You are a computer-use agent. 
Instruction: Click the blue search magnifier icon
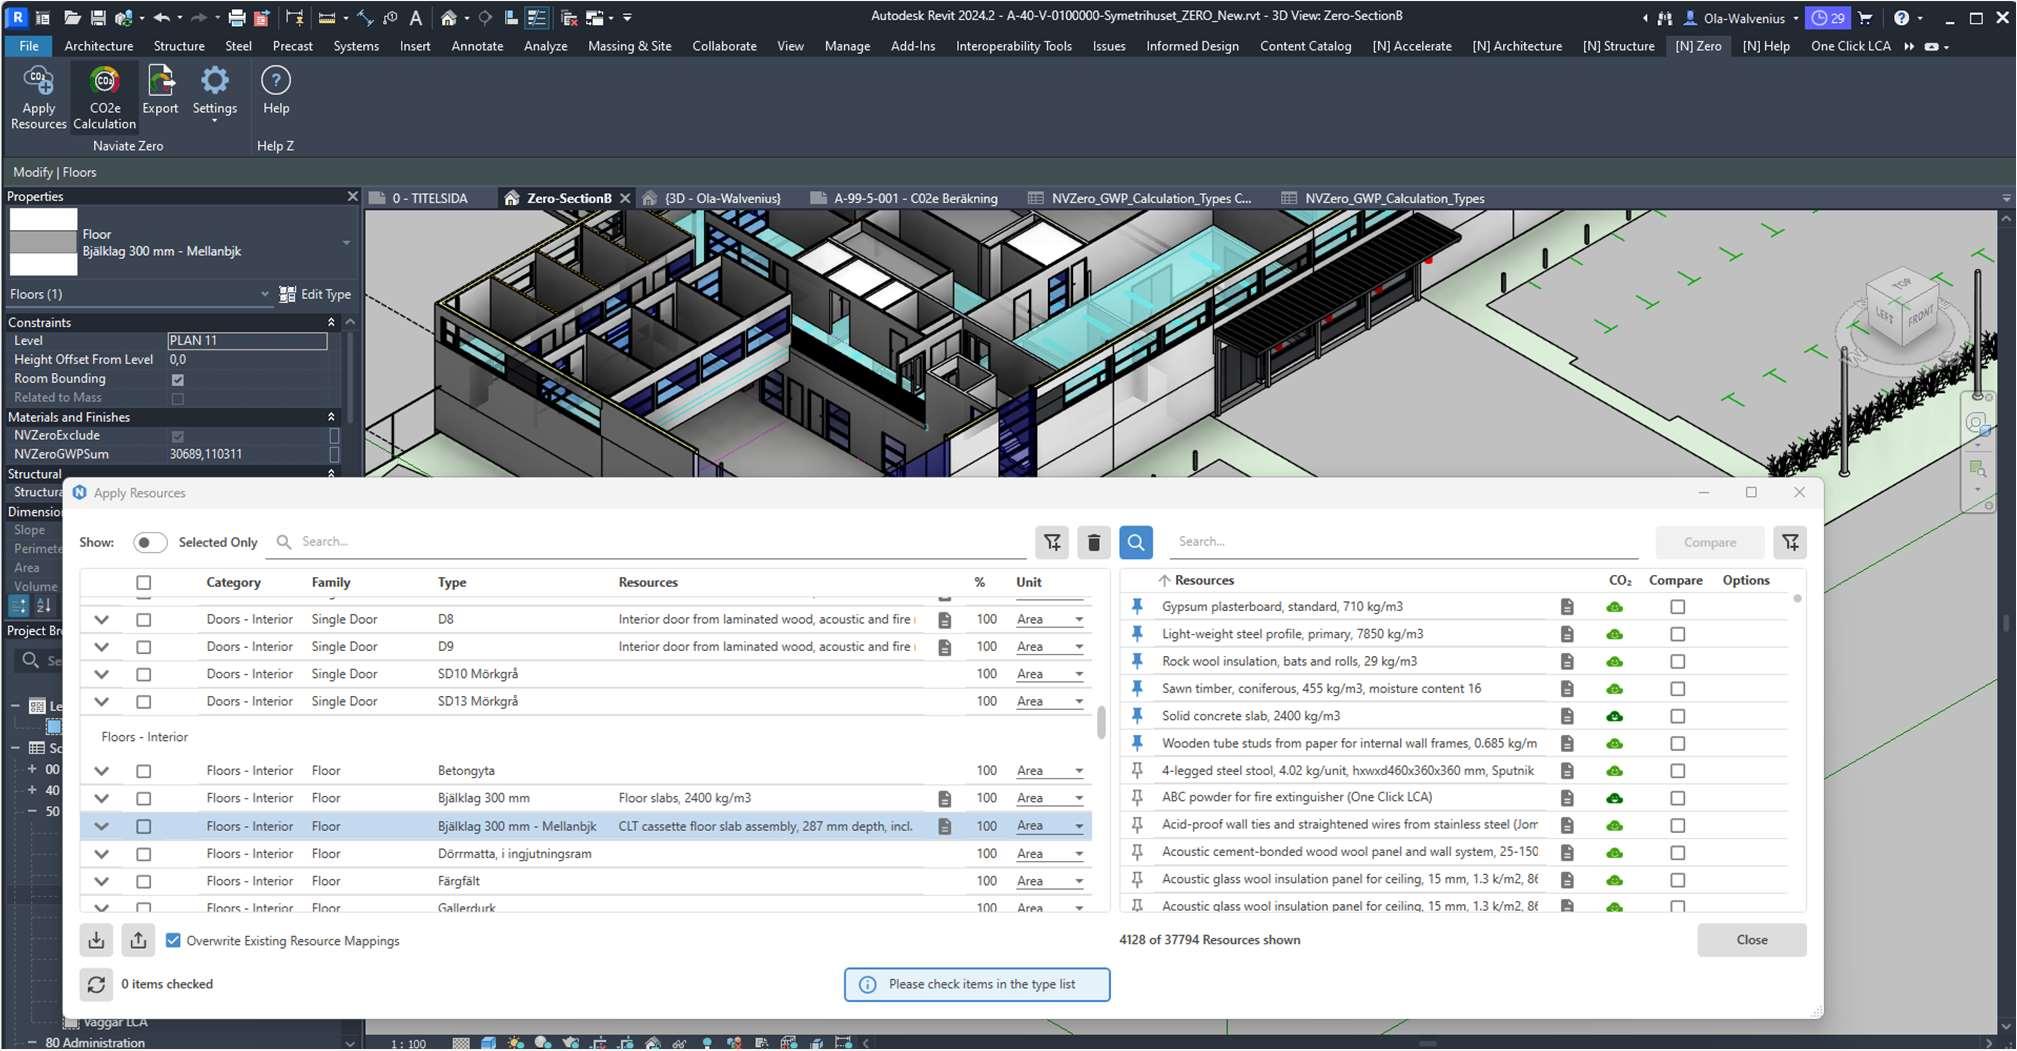pos(1135,542)
